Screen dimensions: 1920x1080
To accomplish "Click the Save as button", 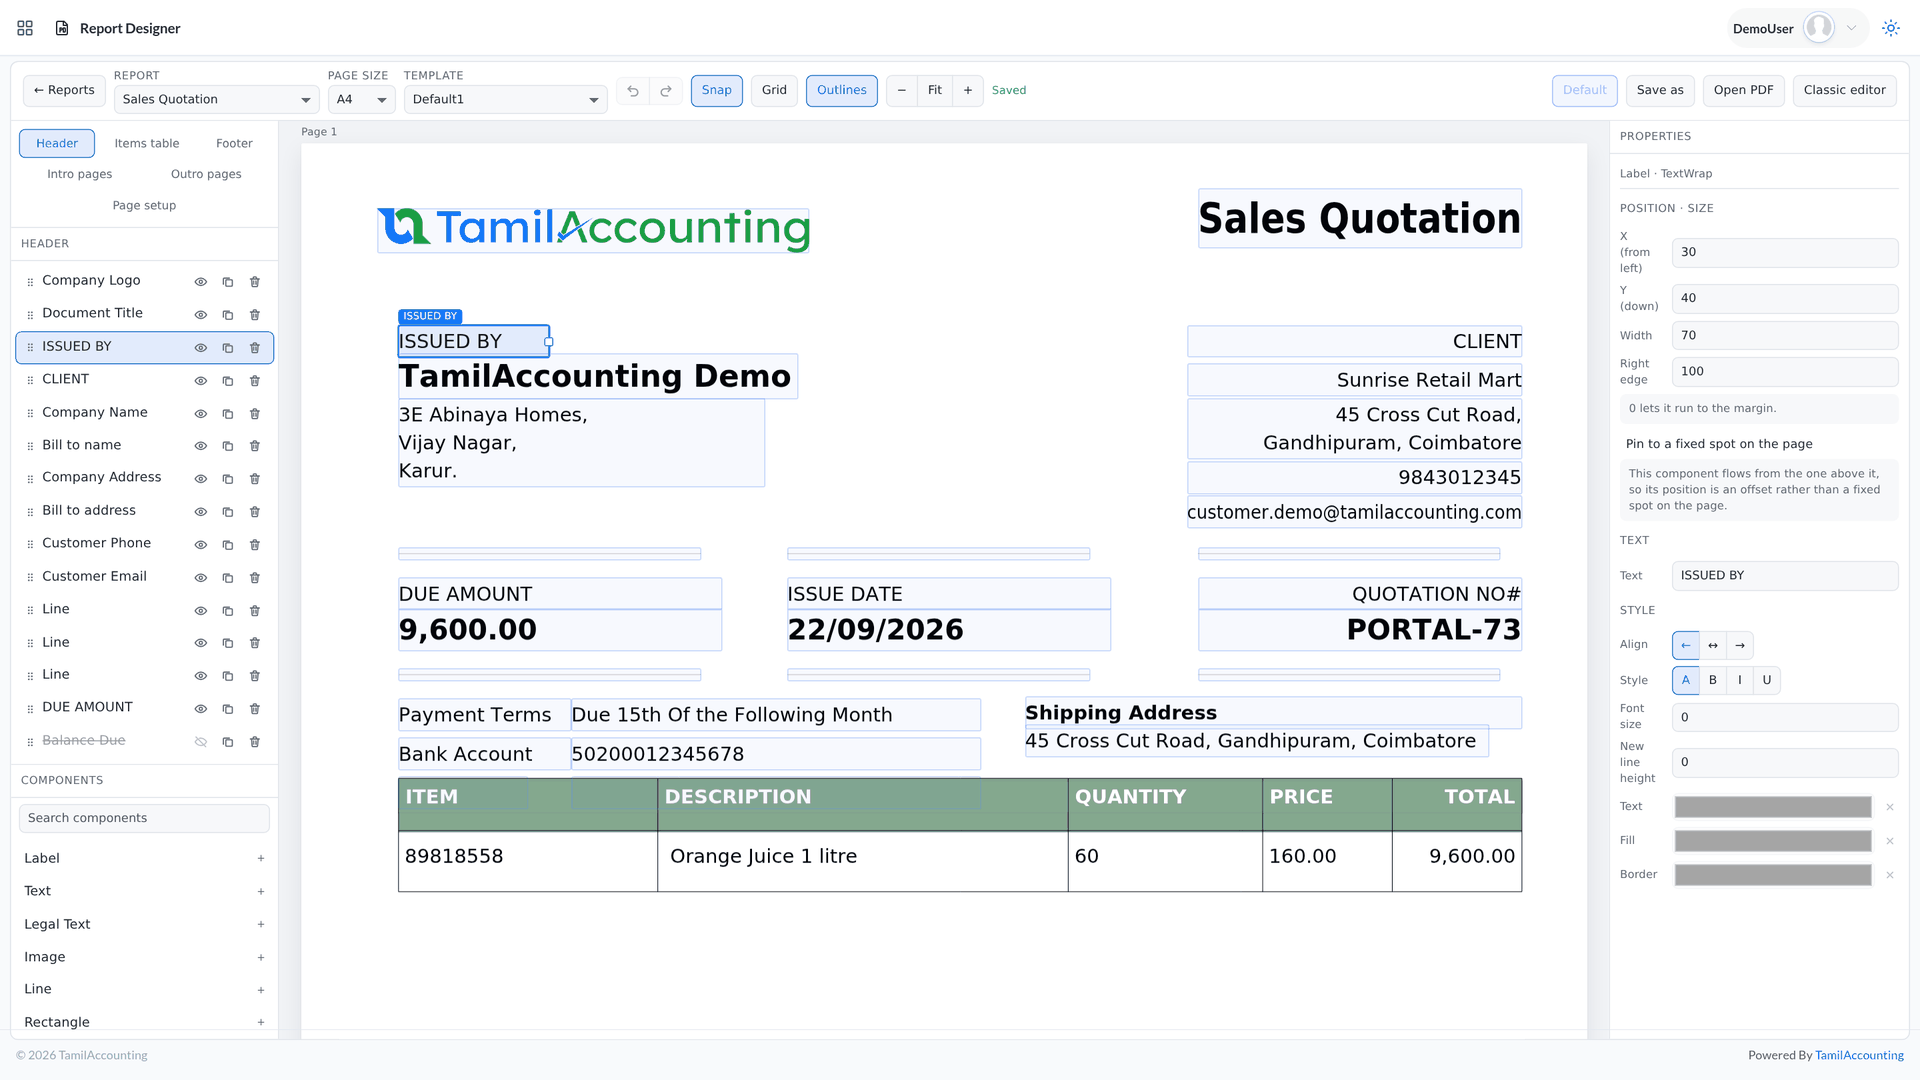I will (1660, 91).
